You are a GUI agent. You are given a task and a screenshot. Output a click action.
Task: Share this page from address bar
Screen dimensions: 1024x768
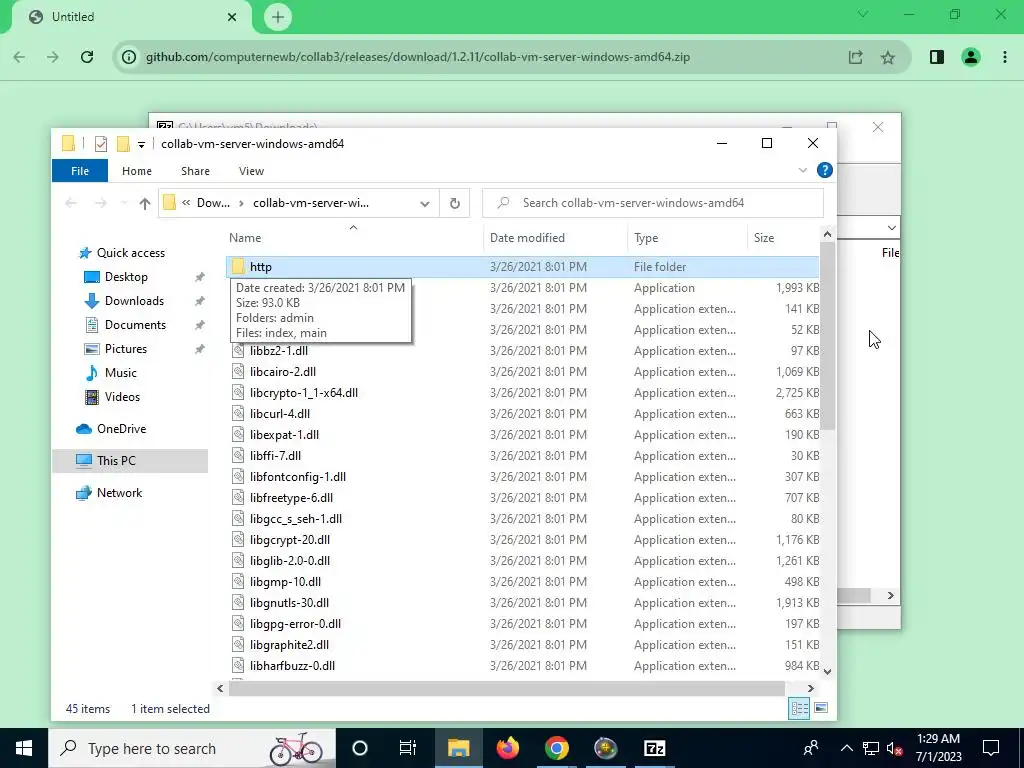(x=856, y=57)
